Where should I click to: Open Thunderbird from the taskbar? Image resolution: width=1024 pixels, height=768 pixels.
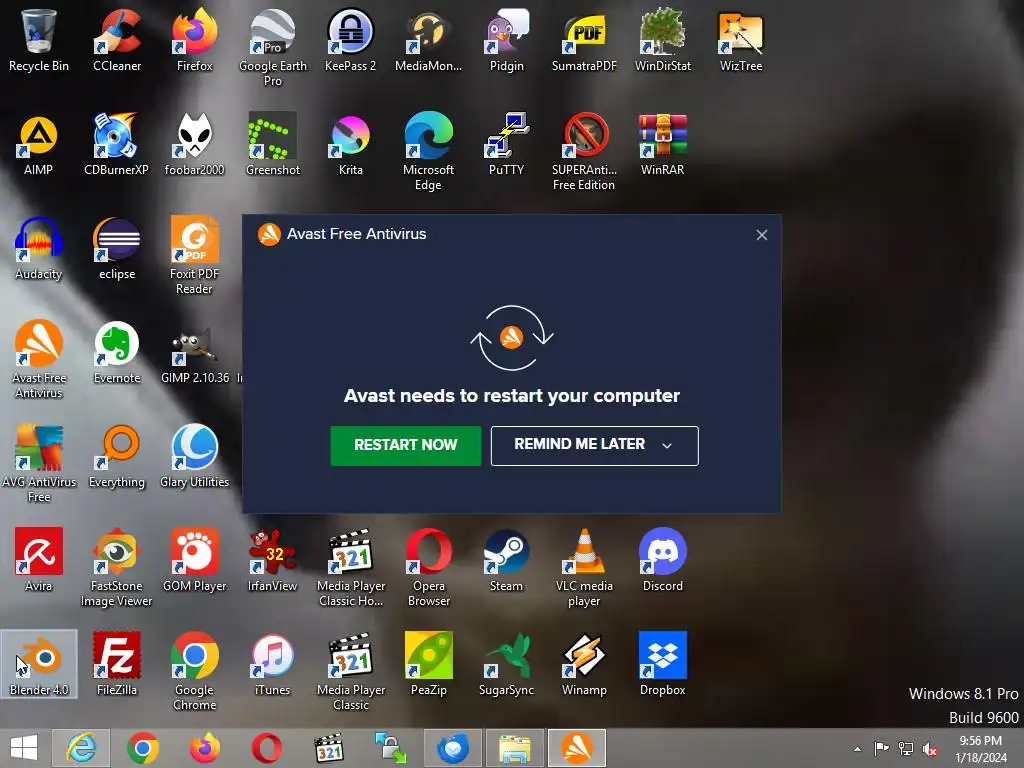tap(453, 748)
